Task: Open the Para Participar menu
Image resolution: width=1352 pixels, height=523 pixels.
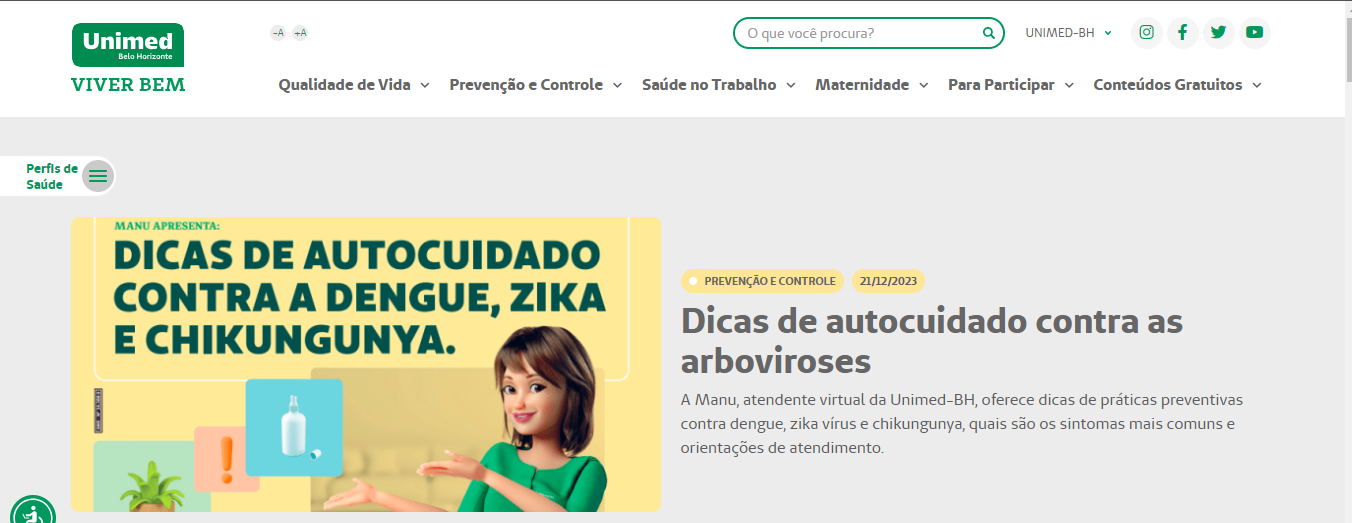Action: pyautogui.click(x=1011, y=85)
